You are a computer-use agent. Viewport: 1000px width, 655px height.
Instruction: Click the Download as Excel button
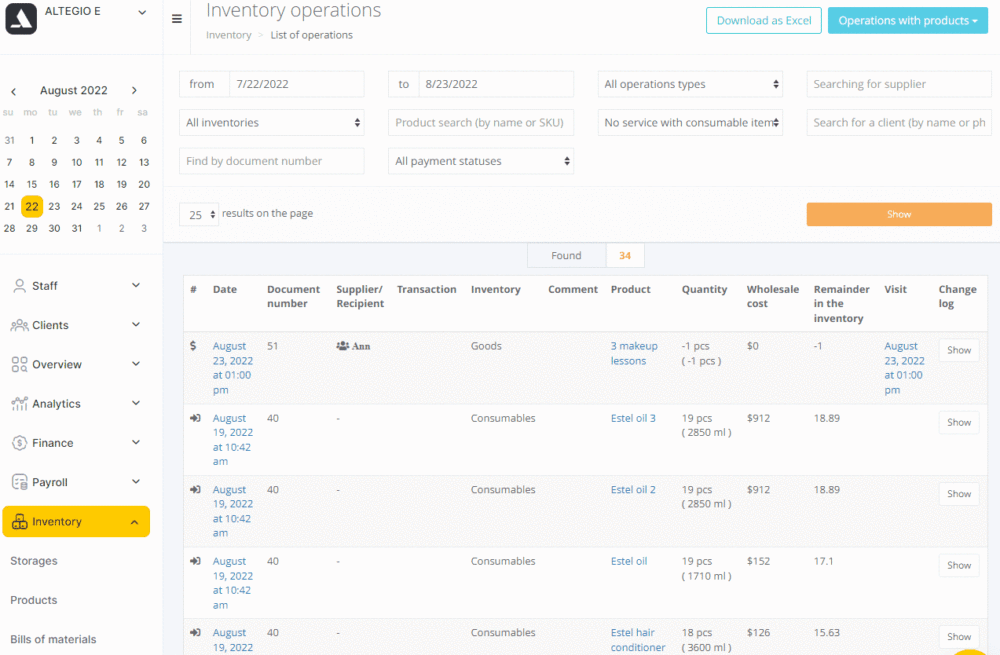pos(763,20)
